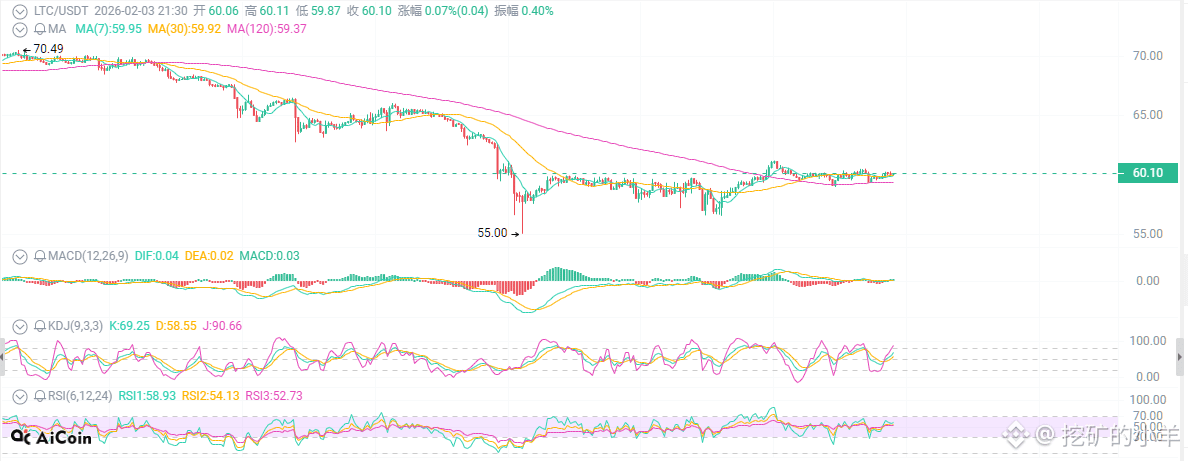Click the MACD:0.03 readout

pos(269,256)
